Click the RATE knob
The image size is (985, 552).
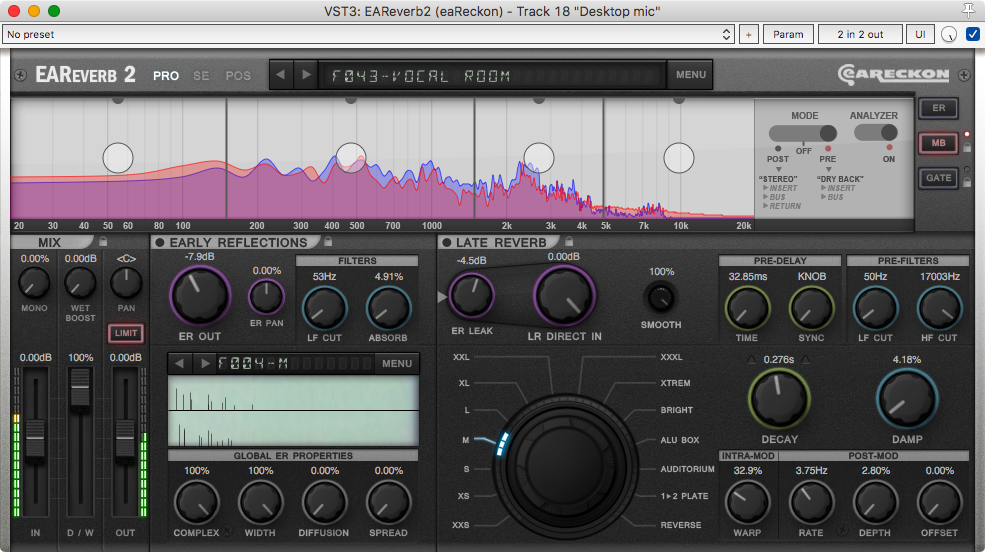(812, 503)
